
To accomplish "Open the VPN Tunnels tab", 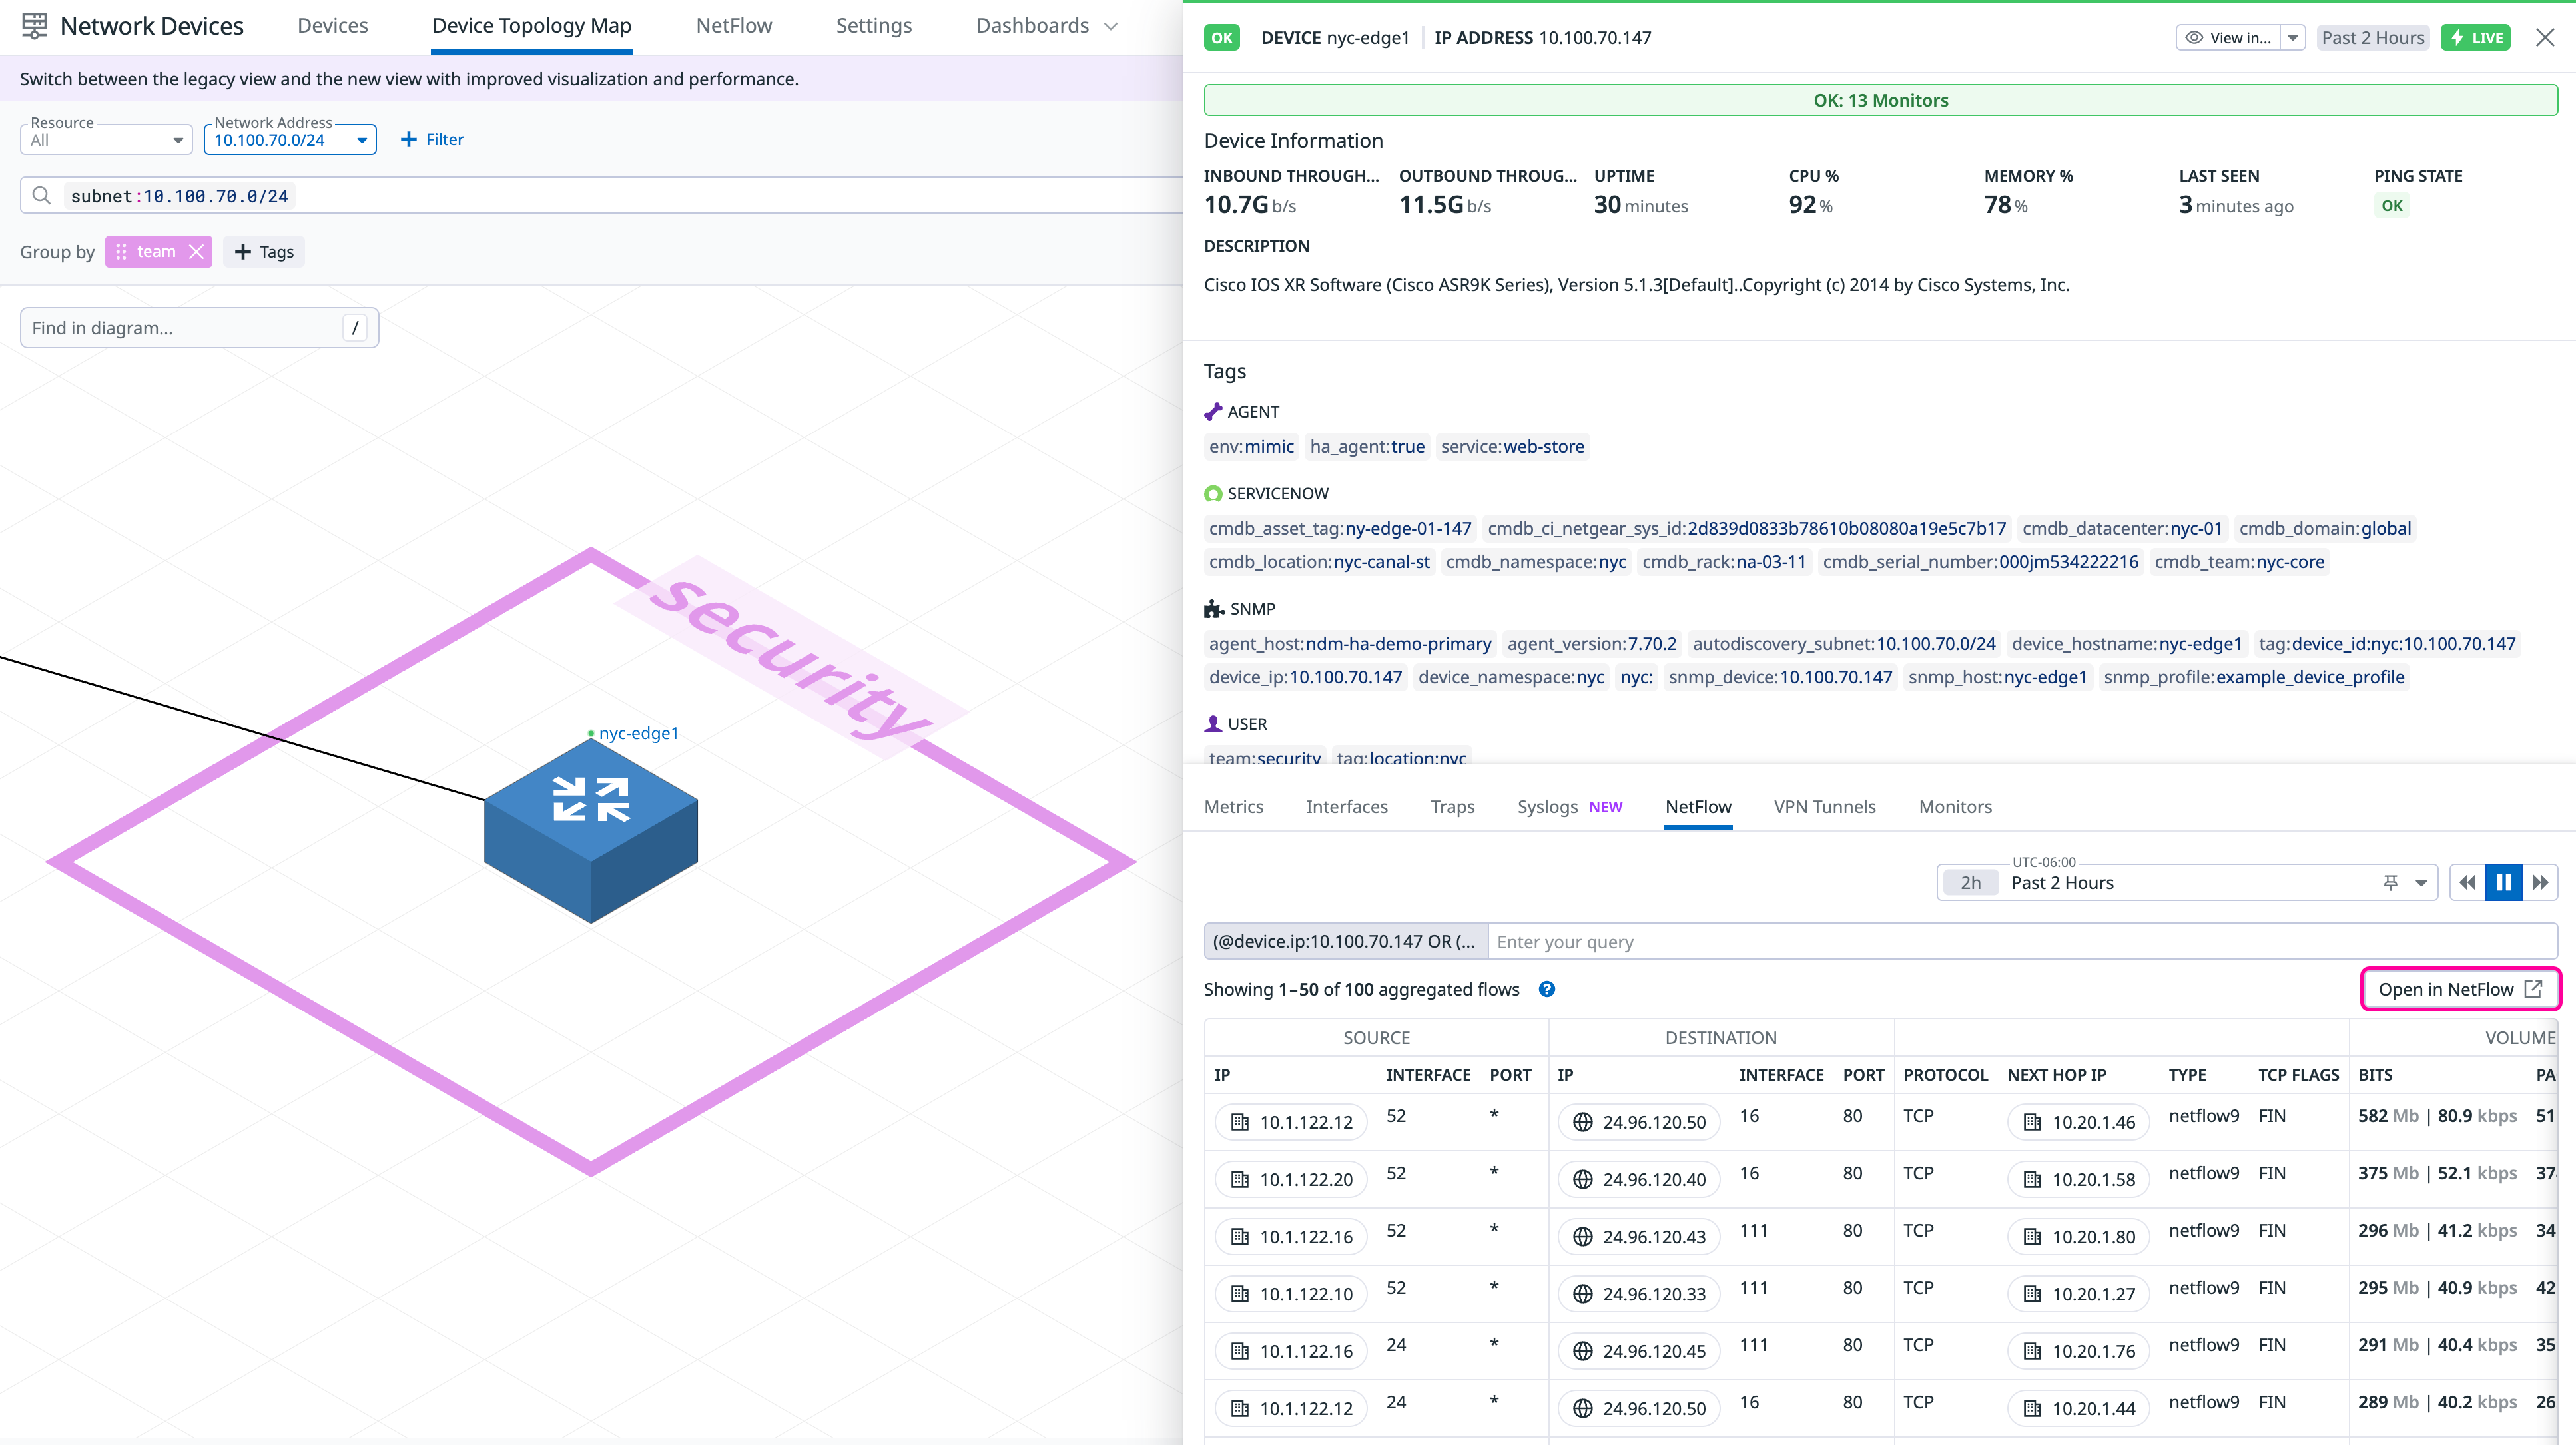I will coord(1824,806).
